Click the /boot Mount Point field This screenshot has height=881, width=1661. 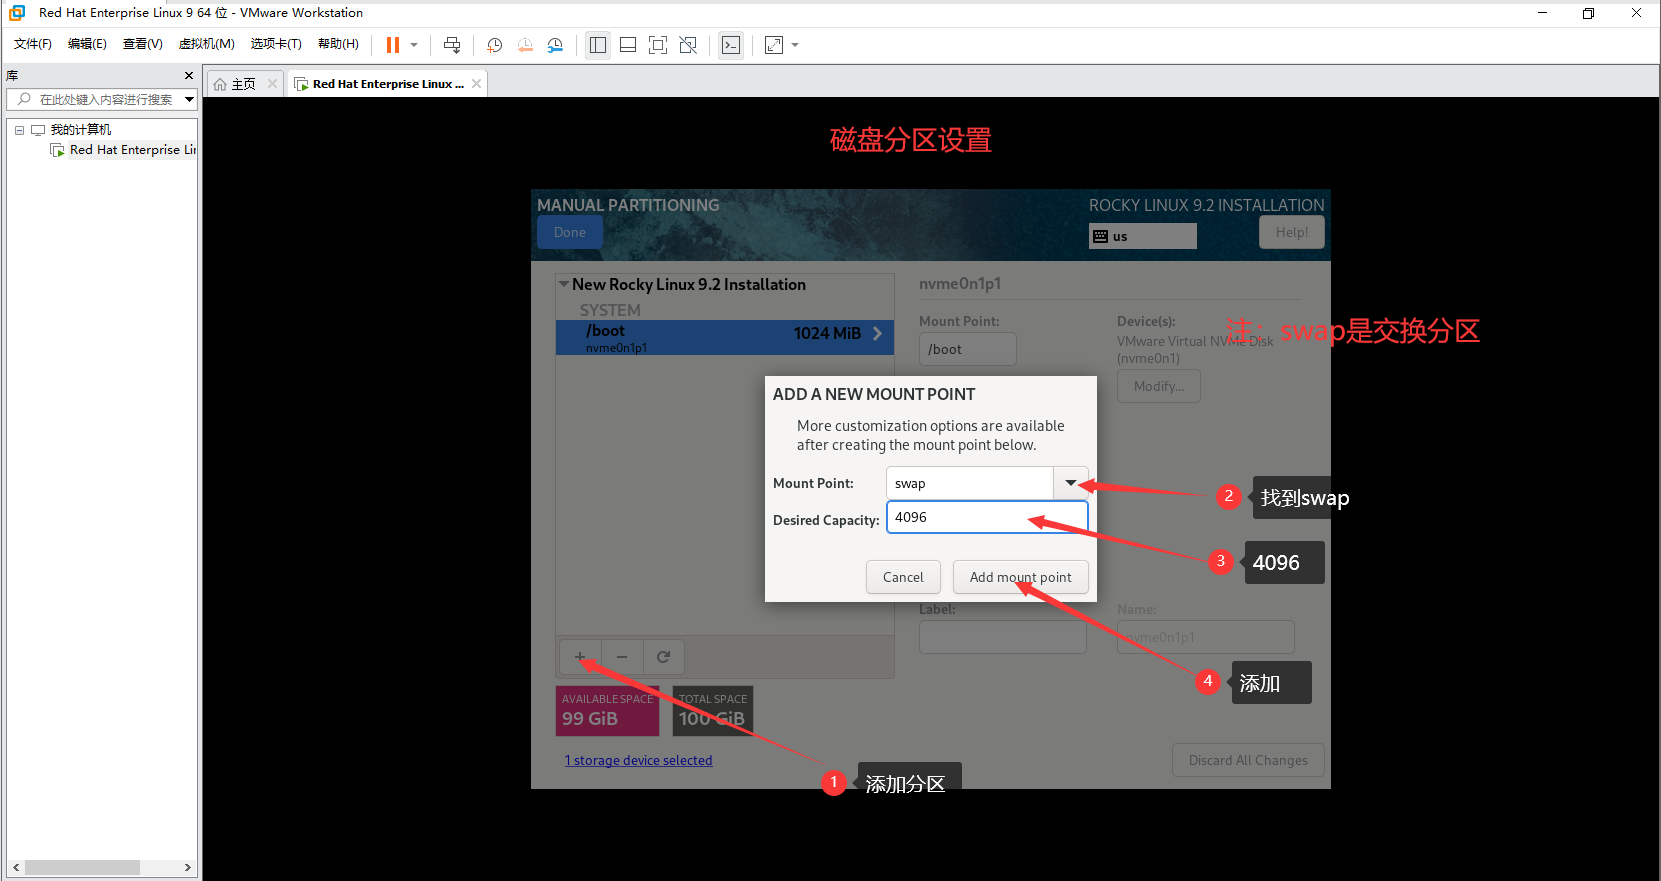tap(968, 349)
